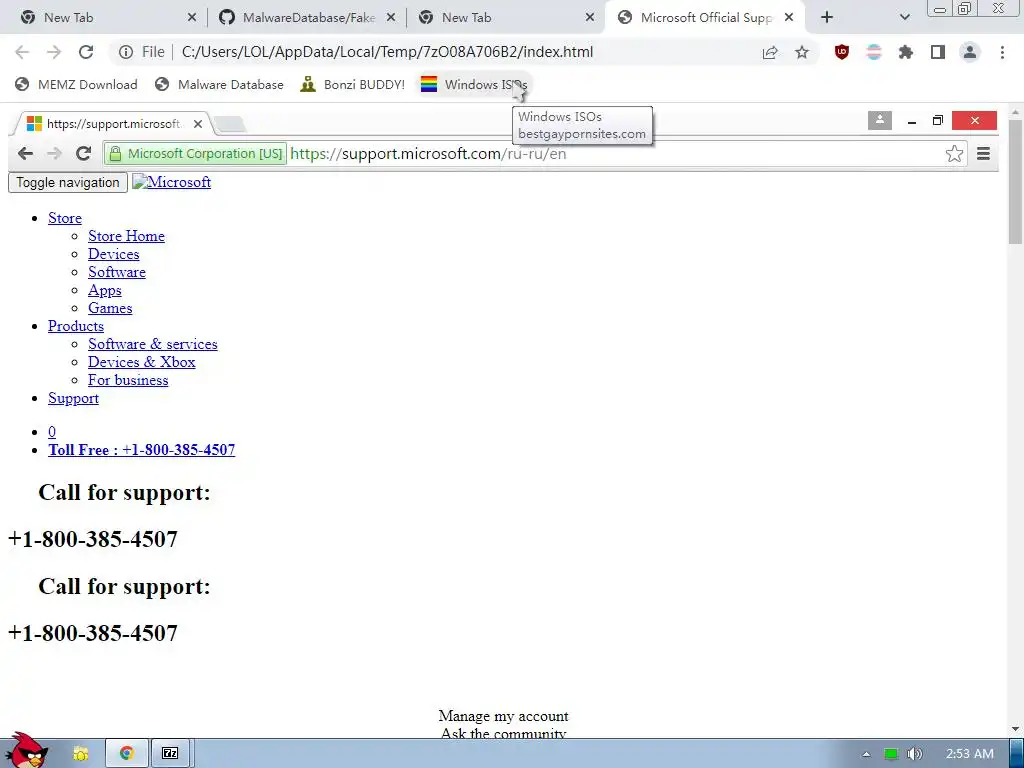Click the fake browser's new tab button
Viewport: 1024px width, 768px height.
[x=229, y=123]
